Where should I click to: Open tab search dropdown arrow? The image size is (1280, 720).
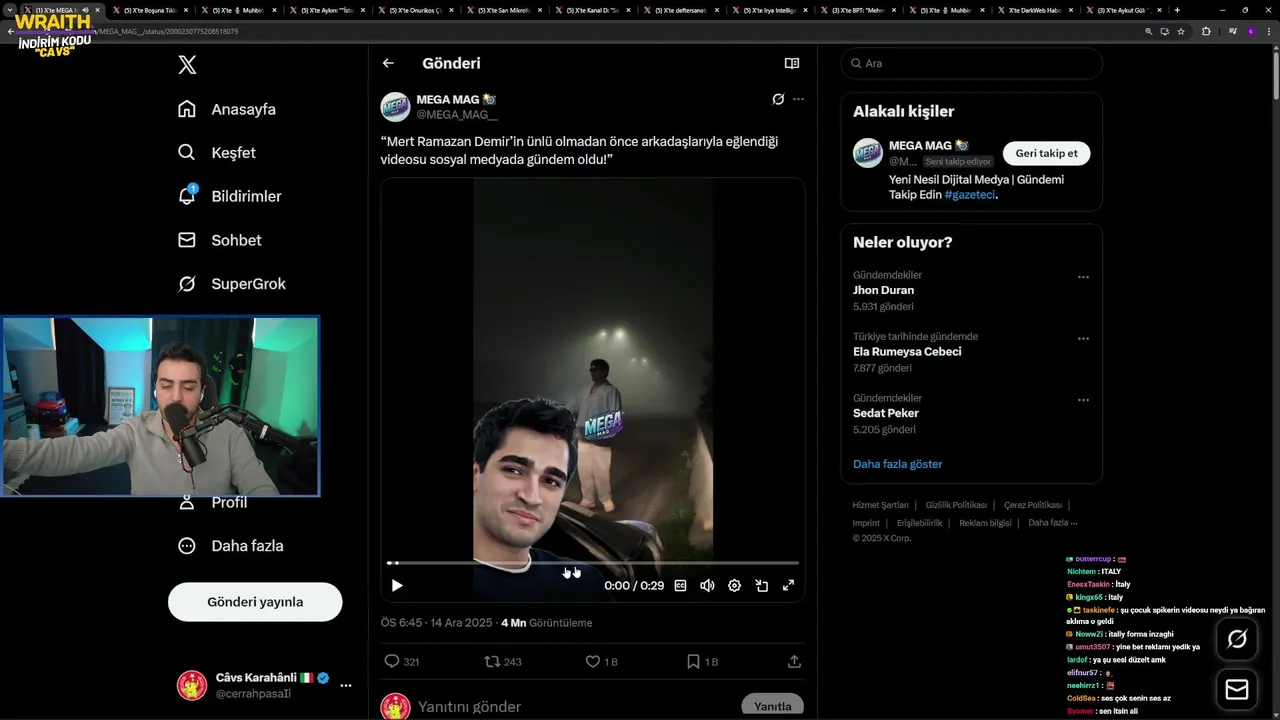pyautogui.click(x=10, y=10)
